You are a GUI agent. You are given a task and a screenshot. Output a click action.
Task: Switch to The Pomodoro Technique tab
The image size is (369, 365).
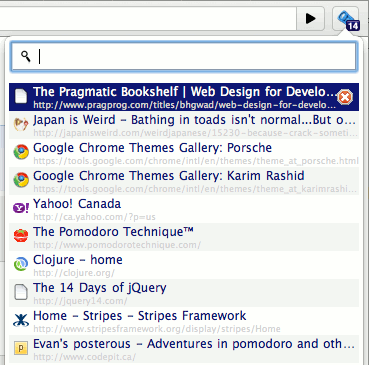pyautogui.click(x=184, y=237)
